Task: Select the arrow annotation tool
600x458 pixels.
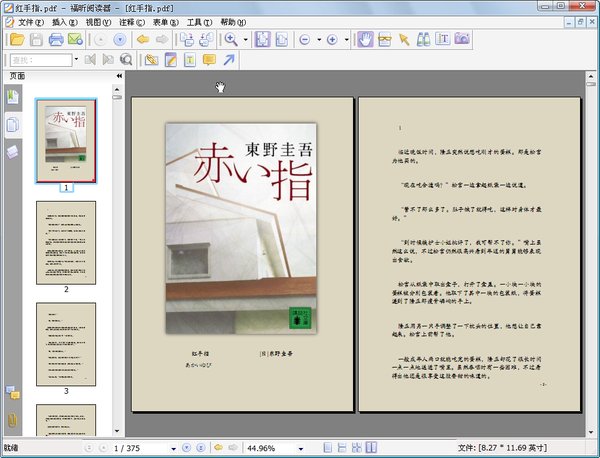Action: [229, 60]
